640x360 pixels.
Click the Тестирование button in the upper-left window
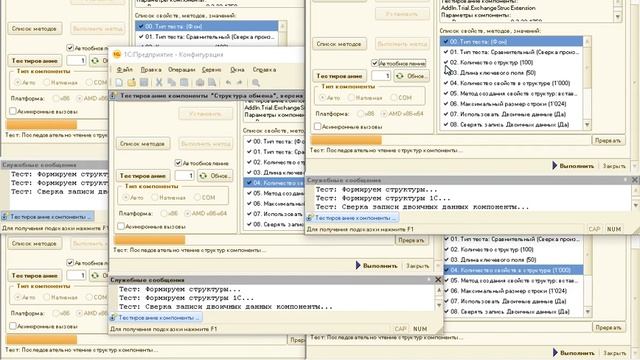coord(35,60)
